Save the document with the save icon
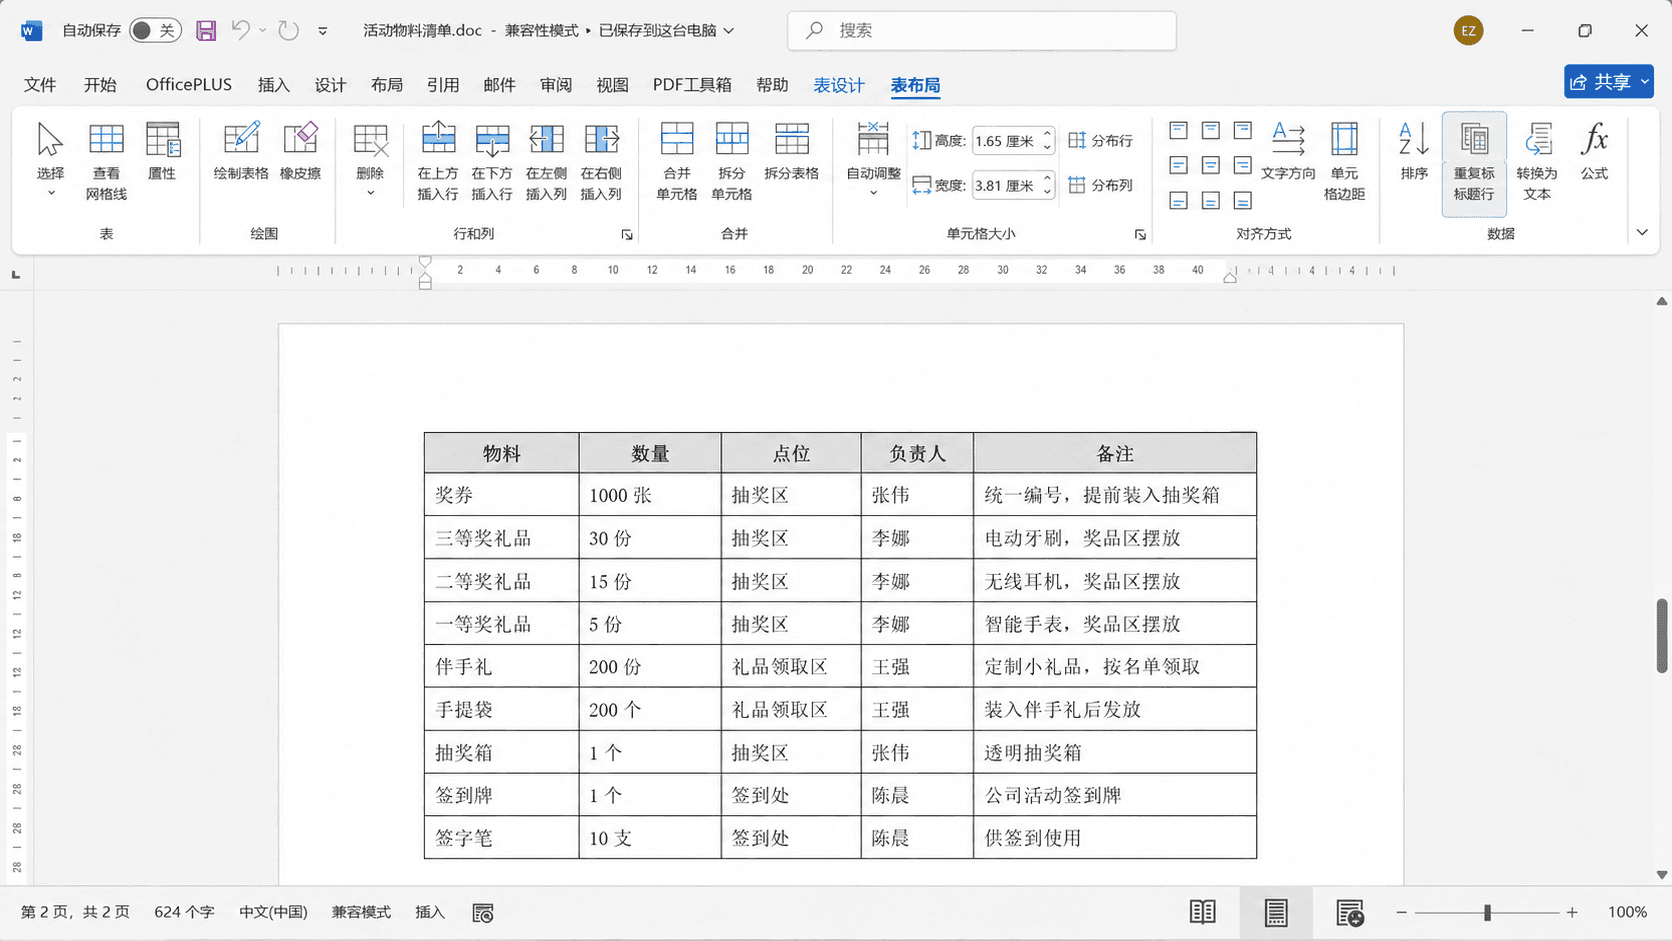Viewport: 1672px width, 941px height. pyautogui.click(x=206, y=31)
